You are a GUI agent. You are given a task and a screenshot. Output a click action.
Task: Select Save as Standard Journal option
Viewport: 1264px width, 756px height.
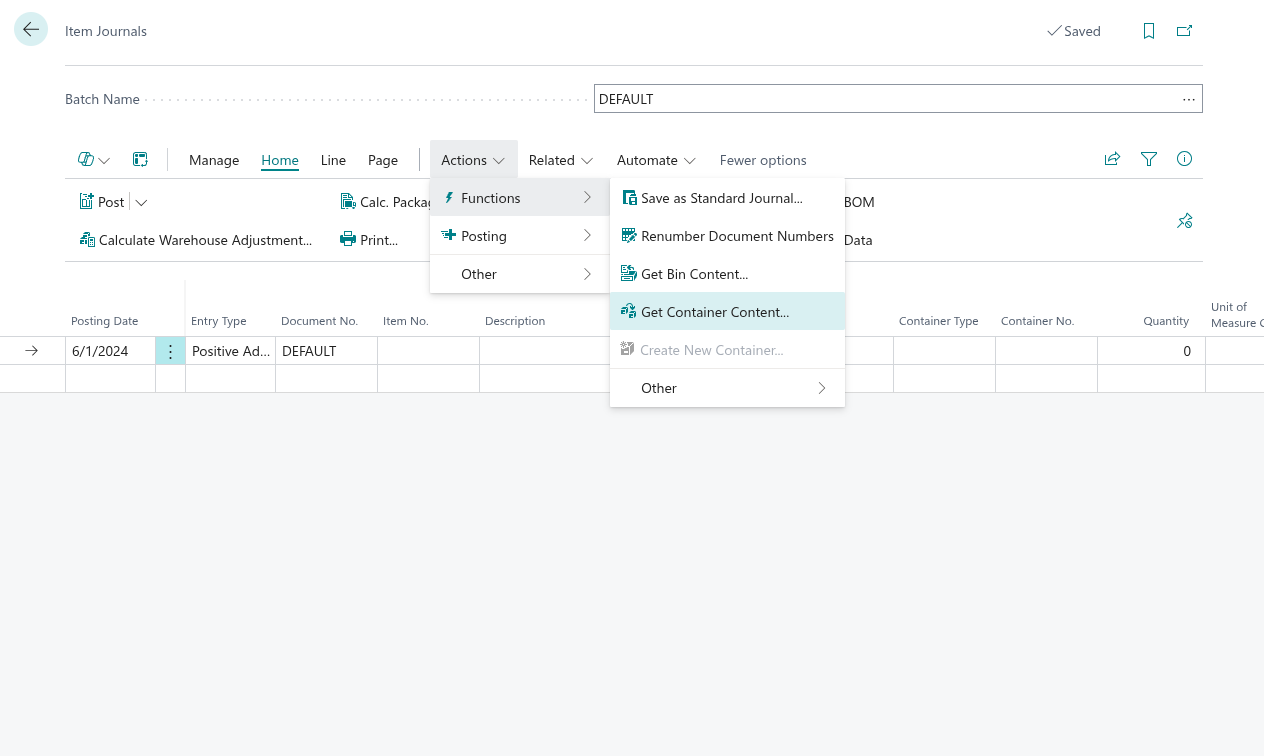click(721, 198)
